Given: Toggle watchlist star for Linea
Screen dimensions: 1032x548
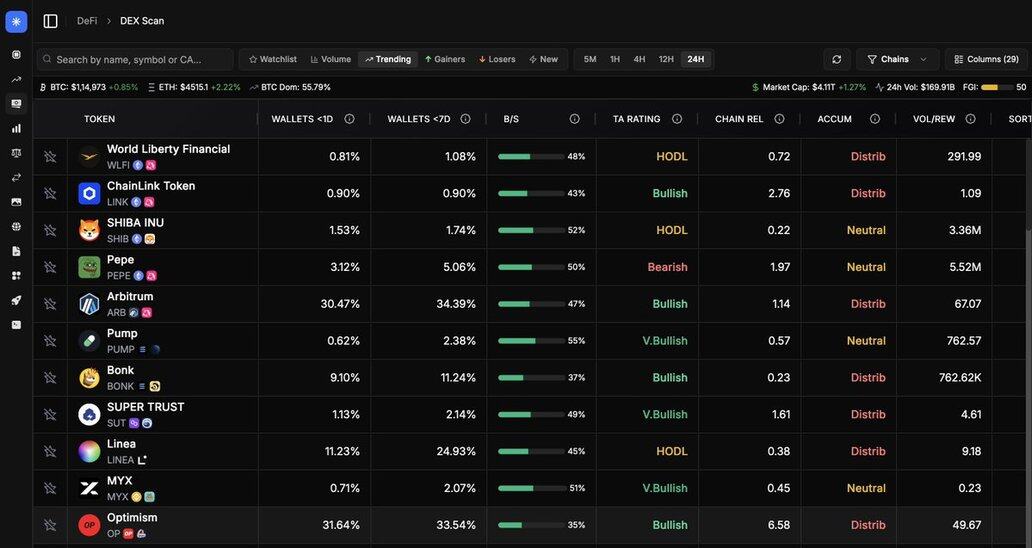Looking at the screenshot, I should (x=50, y=451).
